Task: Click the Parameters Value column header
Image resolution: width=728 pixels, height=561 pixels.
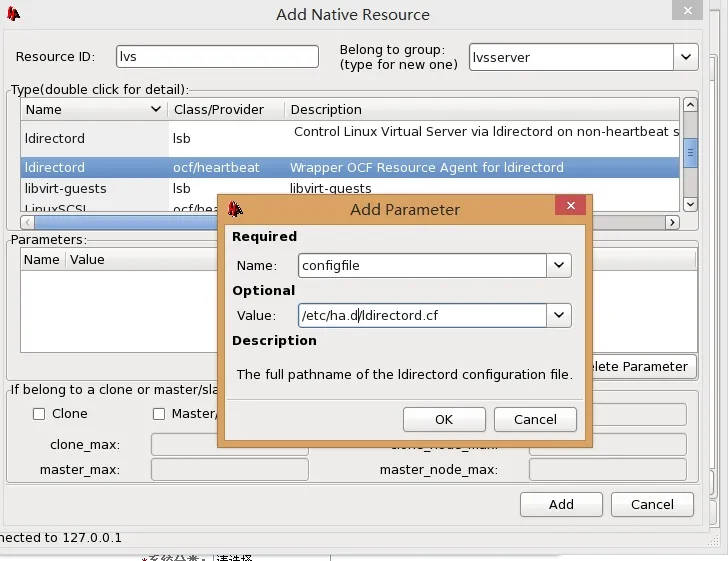Action: 87,259
